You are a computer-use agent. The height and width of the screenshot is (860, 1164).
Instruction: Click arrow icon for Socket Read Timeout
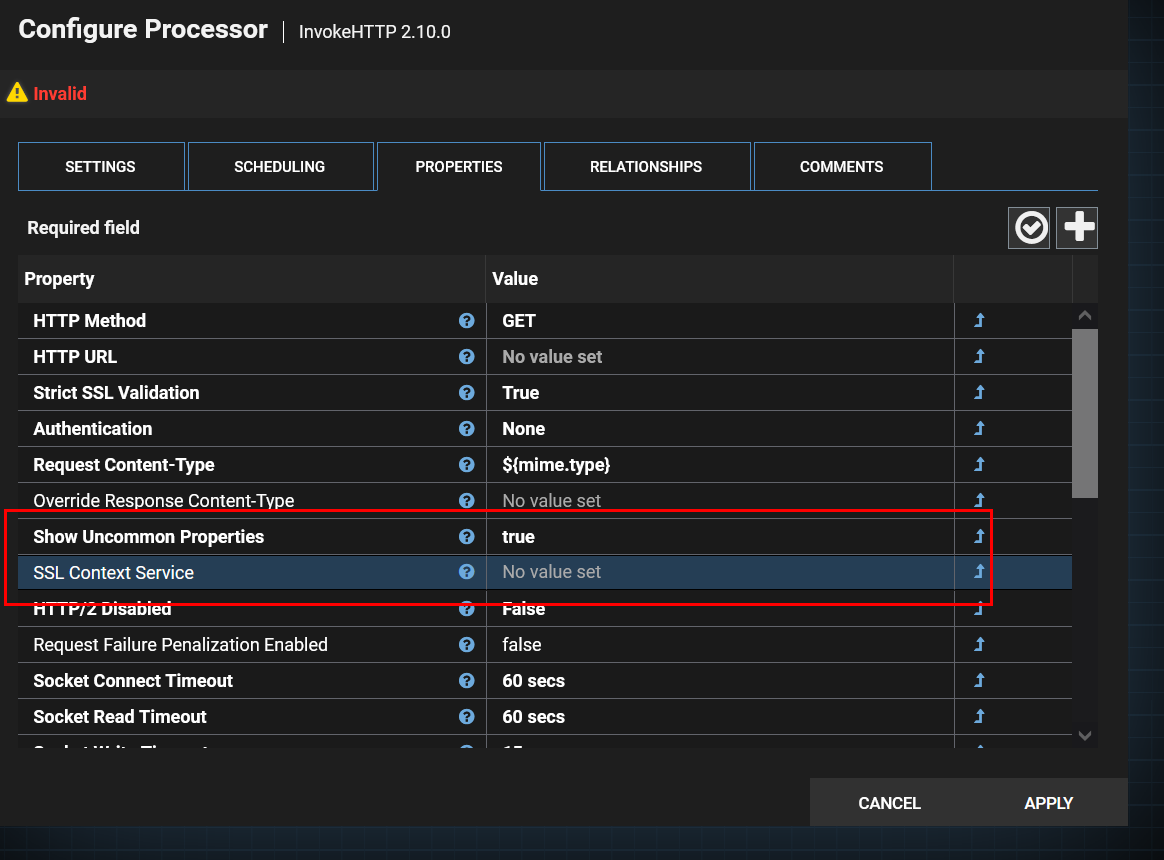pos(979,716)
